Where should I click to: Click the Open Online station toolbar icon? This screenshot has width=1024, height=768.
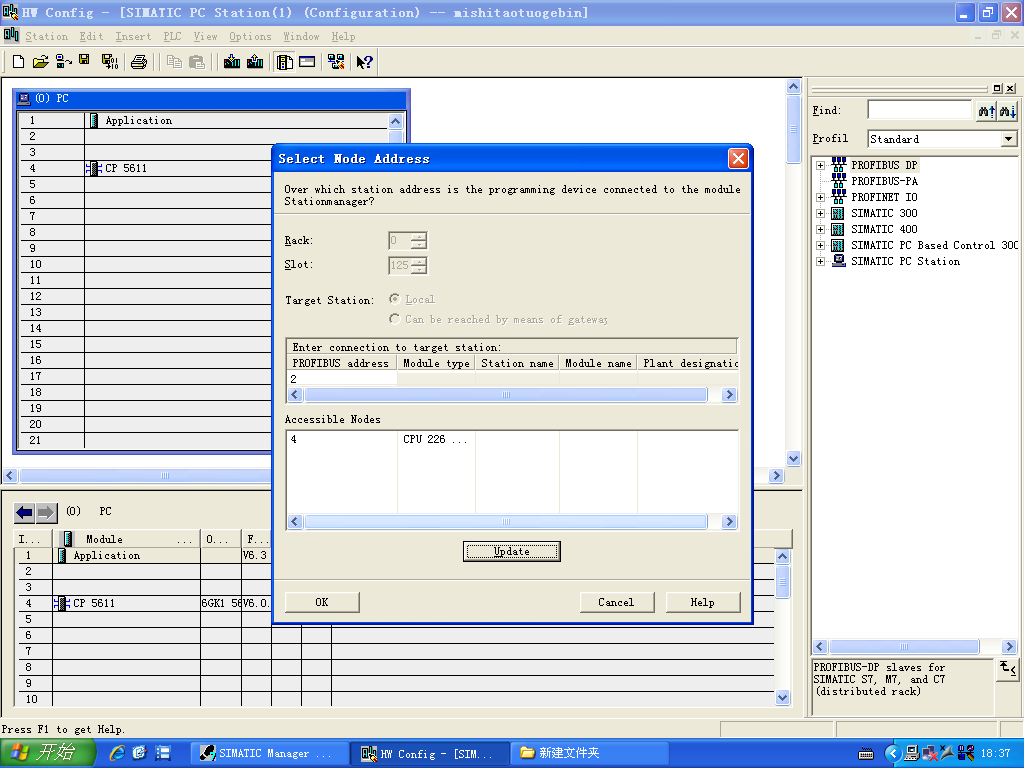(63, 62)
